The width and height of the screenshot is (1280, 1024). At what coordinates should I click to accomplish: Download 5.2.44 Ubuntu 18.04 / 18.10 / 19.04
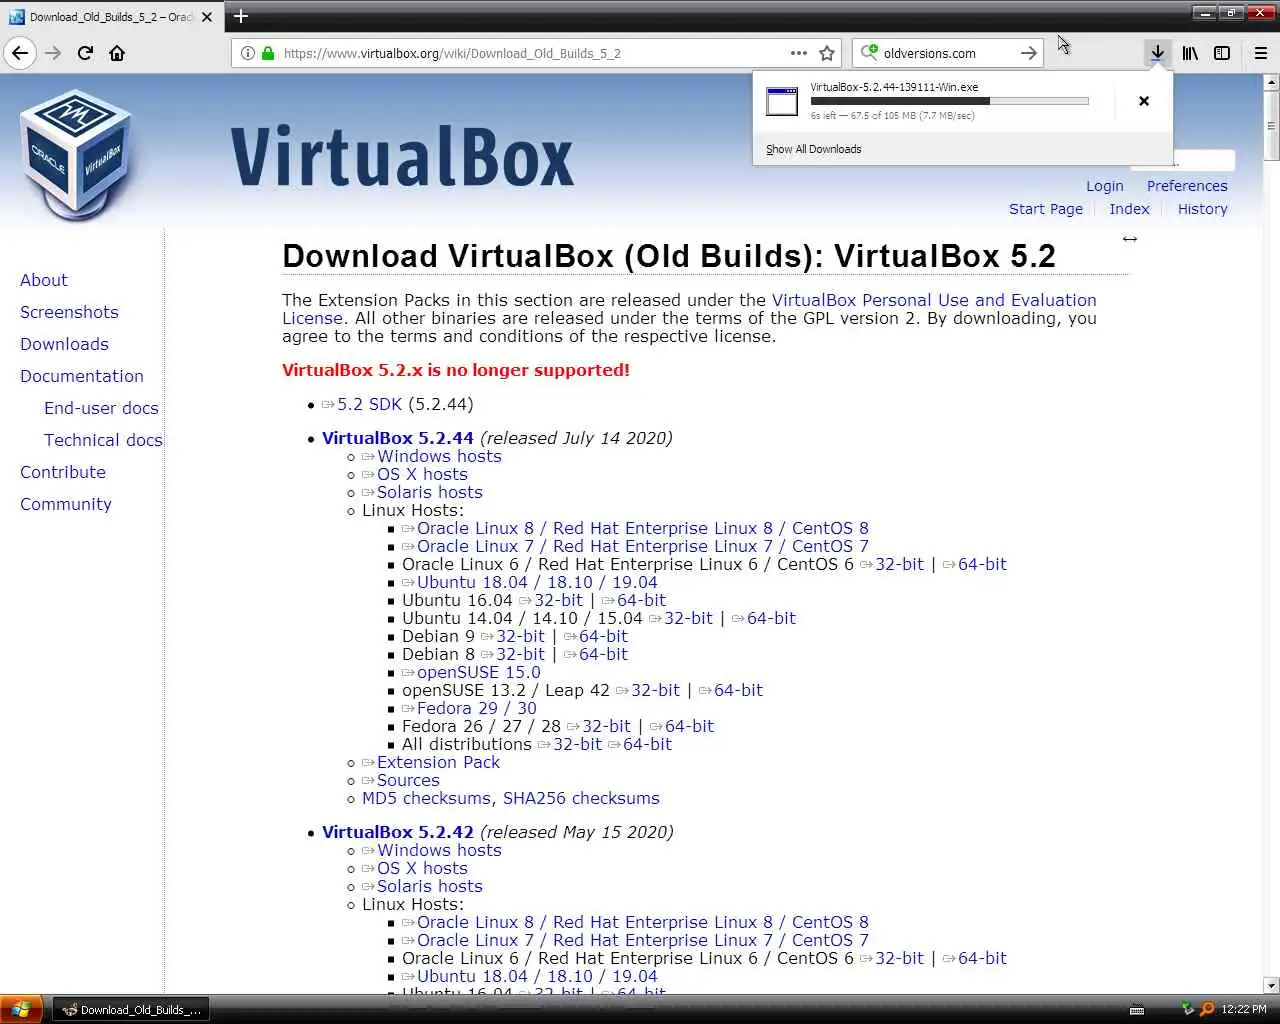coord(537,582)
